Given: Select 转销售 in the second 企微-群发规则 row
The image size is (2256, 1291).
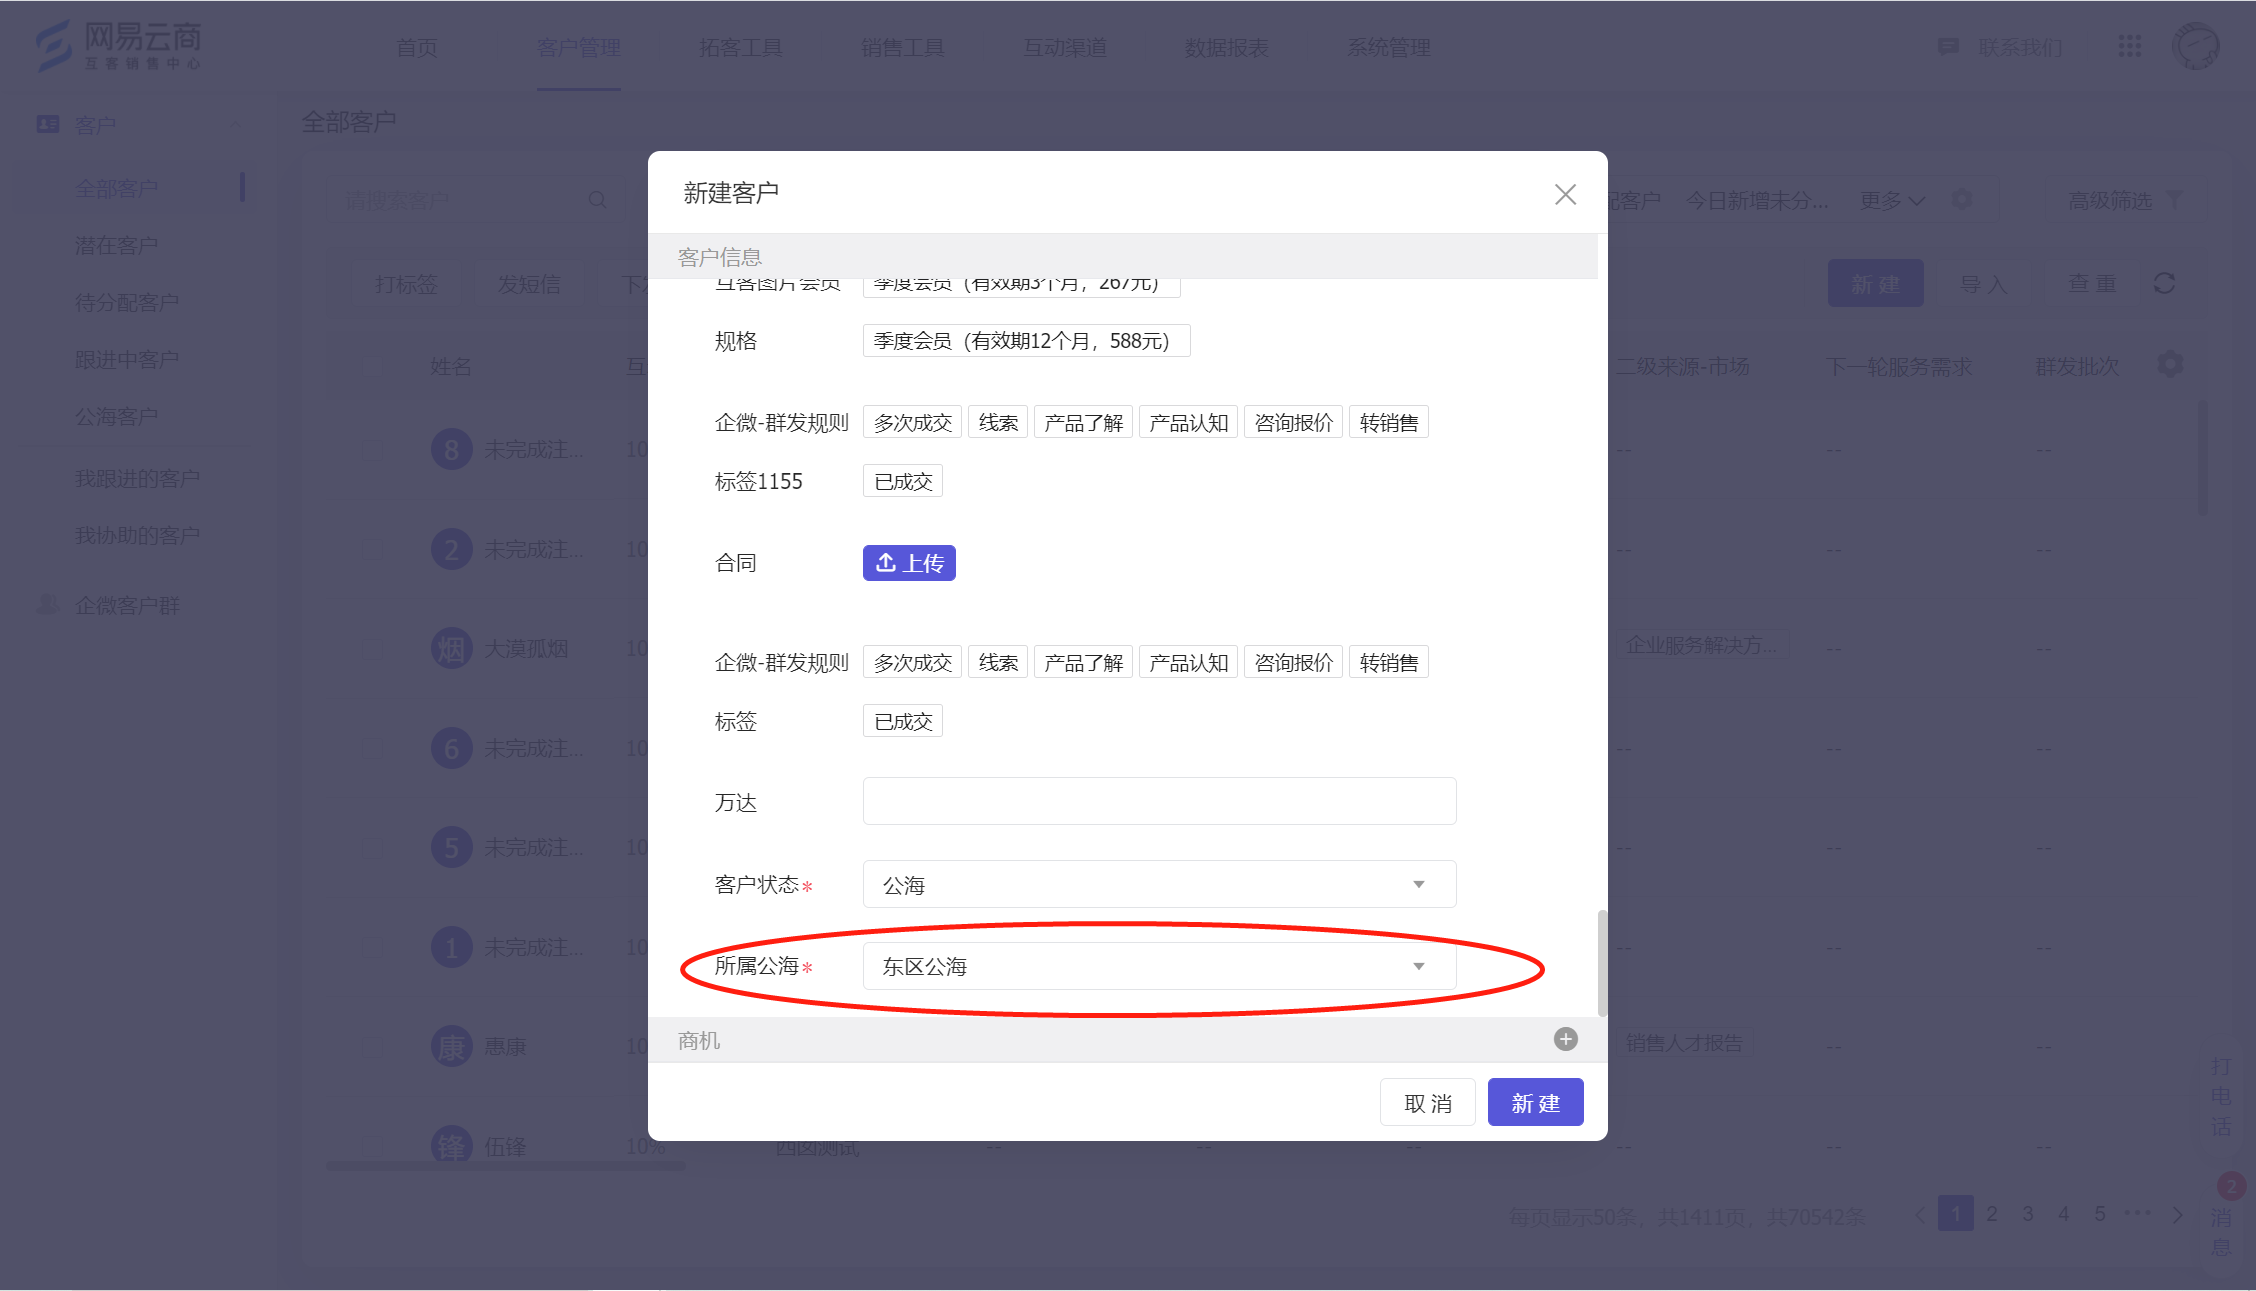Looking at the screenshot, I should 1388,662.
